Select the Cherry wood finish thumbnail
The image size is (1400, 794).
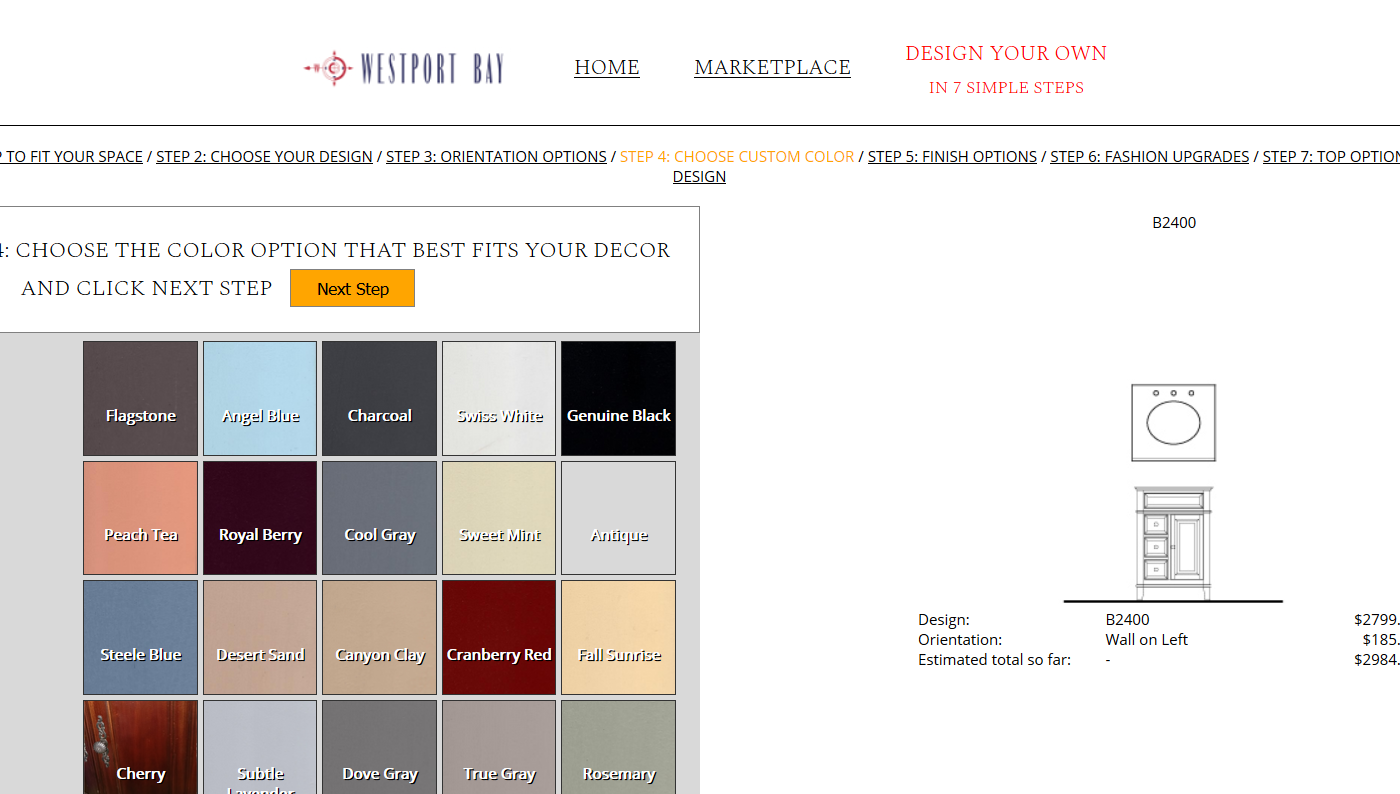pyautogui.click(x=140, y=746)
